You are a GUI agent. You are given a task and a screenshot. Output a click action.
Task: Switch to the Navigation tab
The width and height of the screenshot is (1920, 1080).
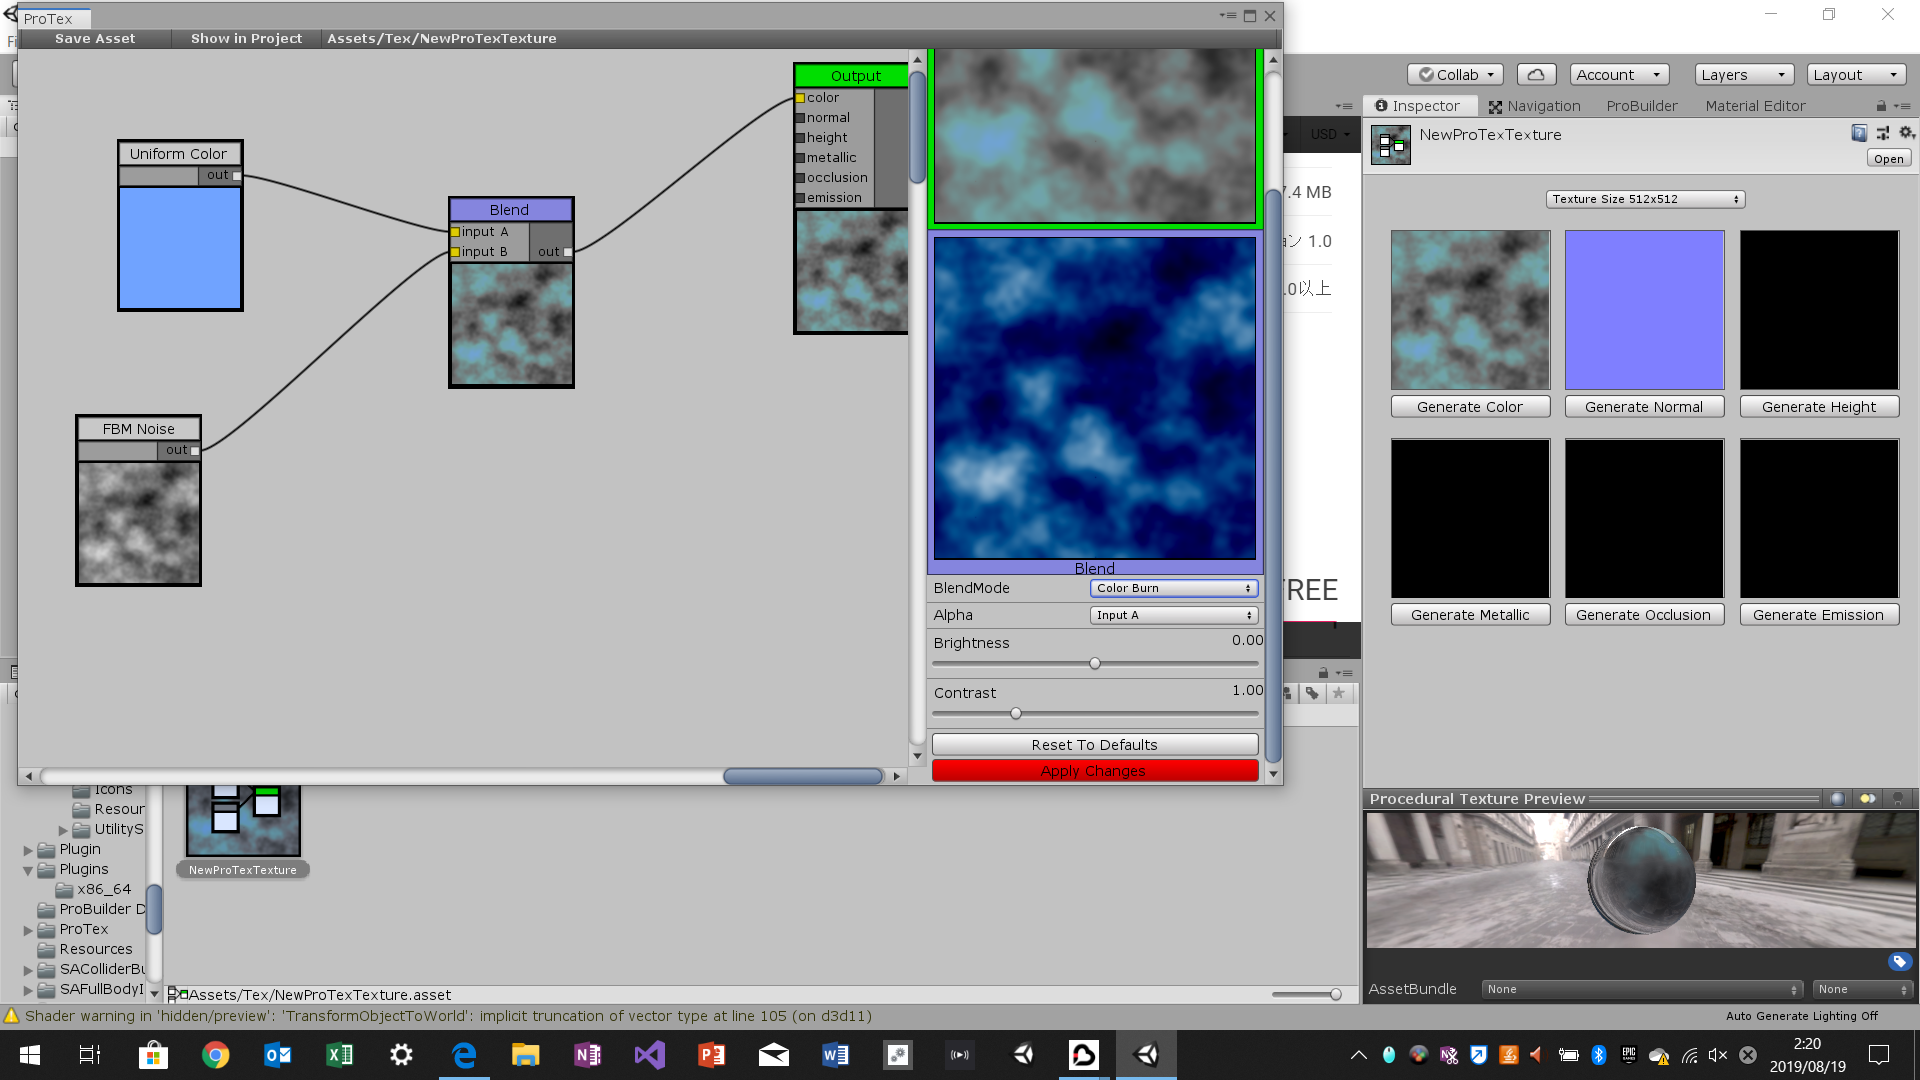(1534, 106)
